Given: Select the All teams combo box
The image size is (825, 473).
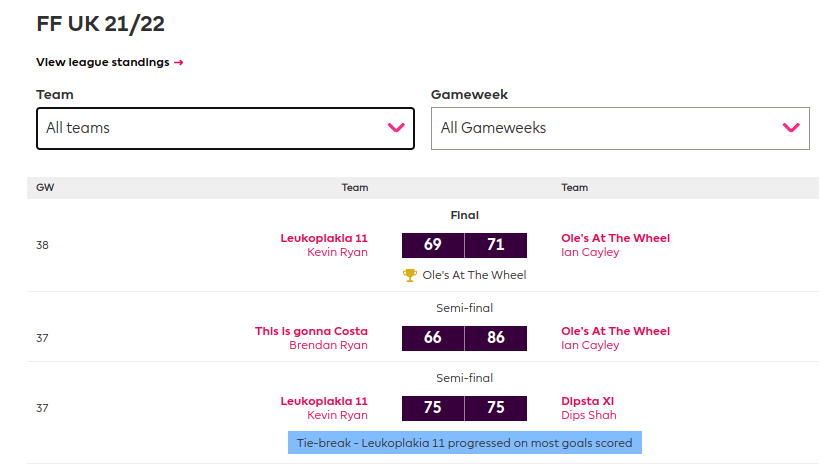Looking at the screenshot, I should point(225,128).
